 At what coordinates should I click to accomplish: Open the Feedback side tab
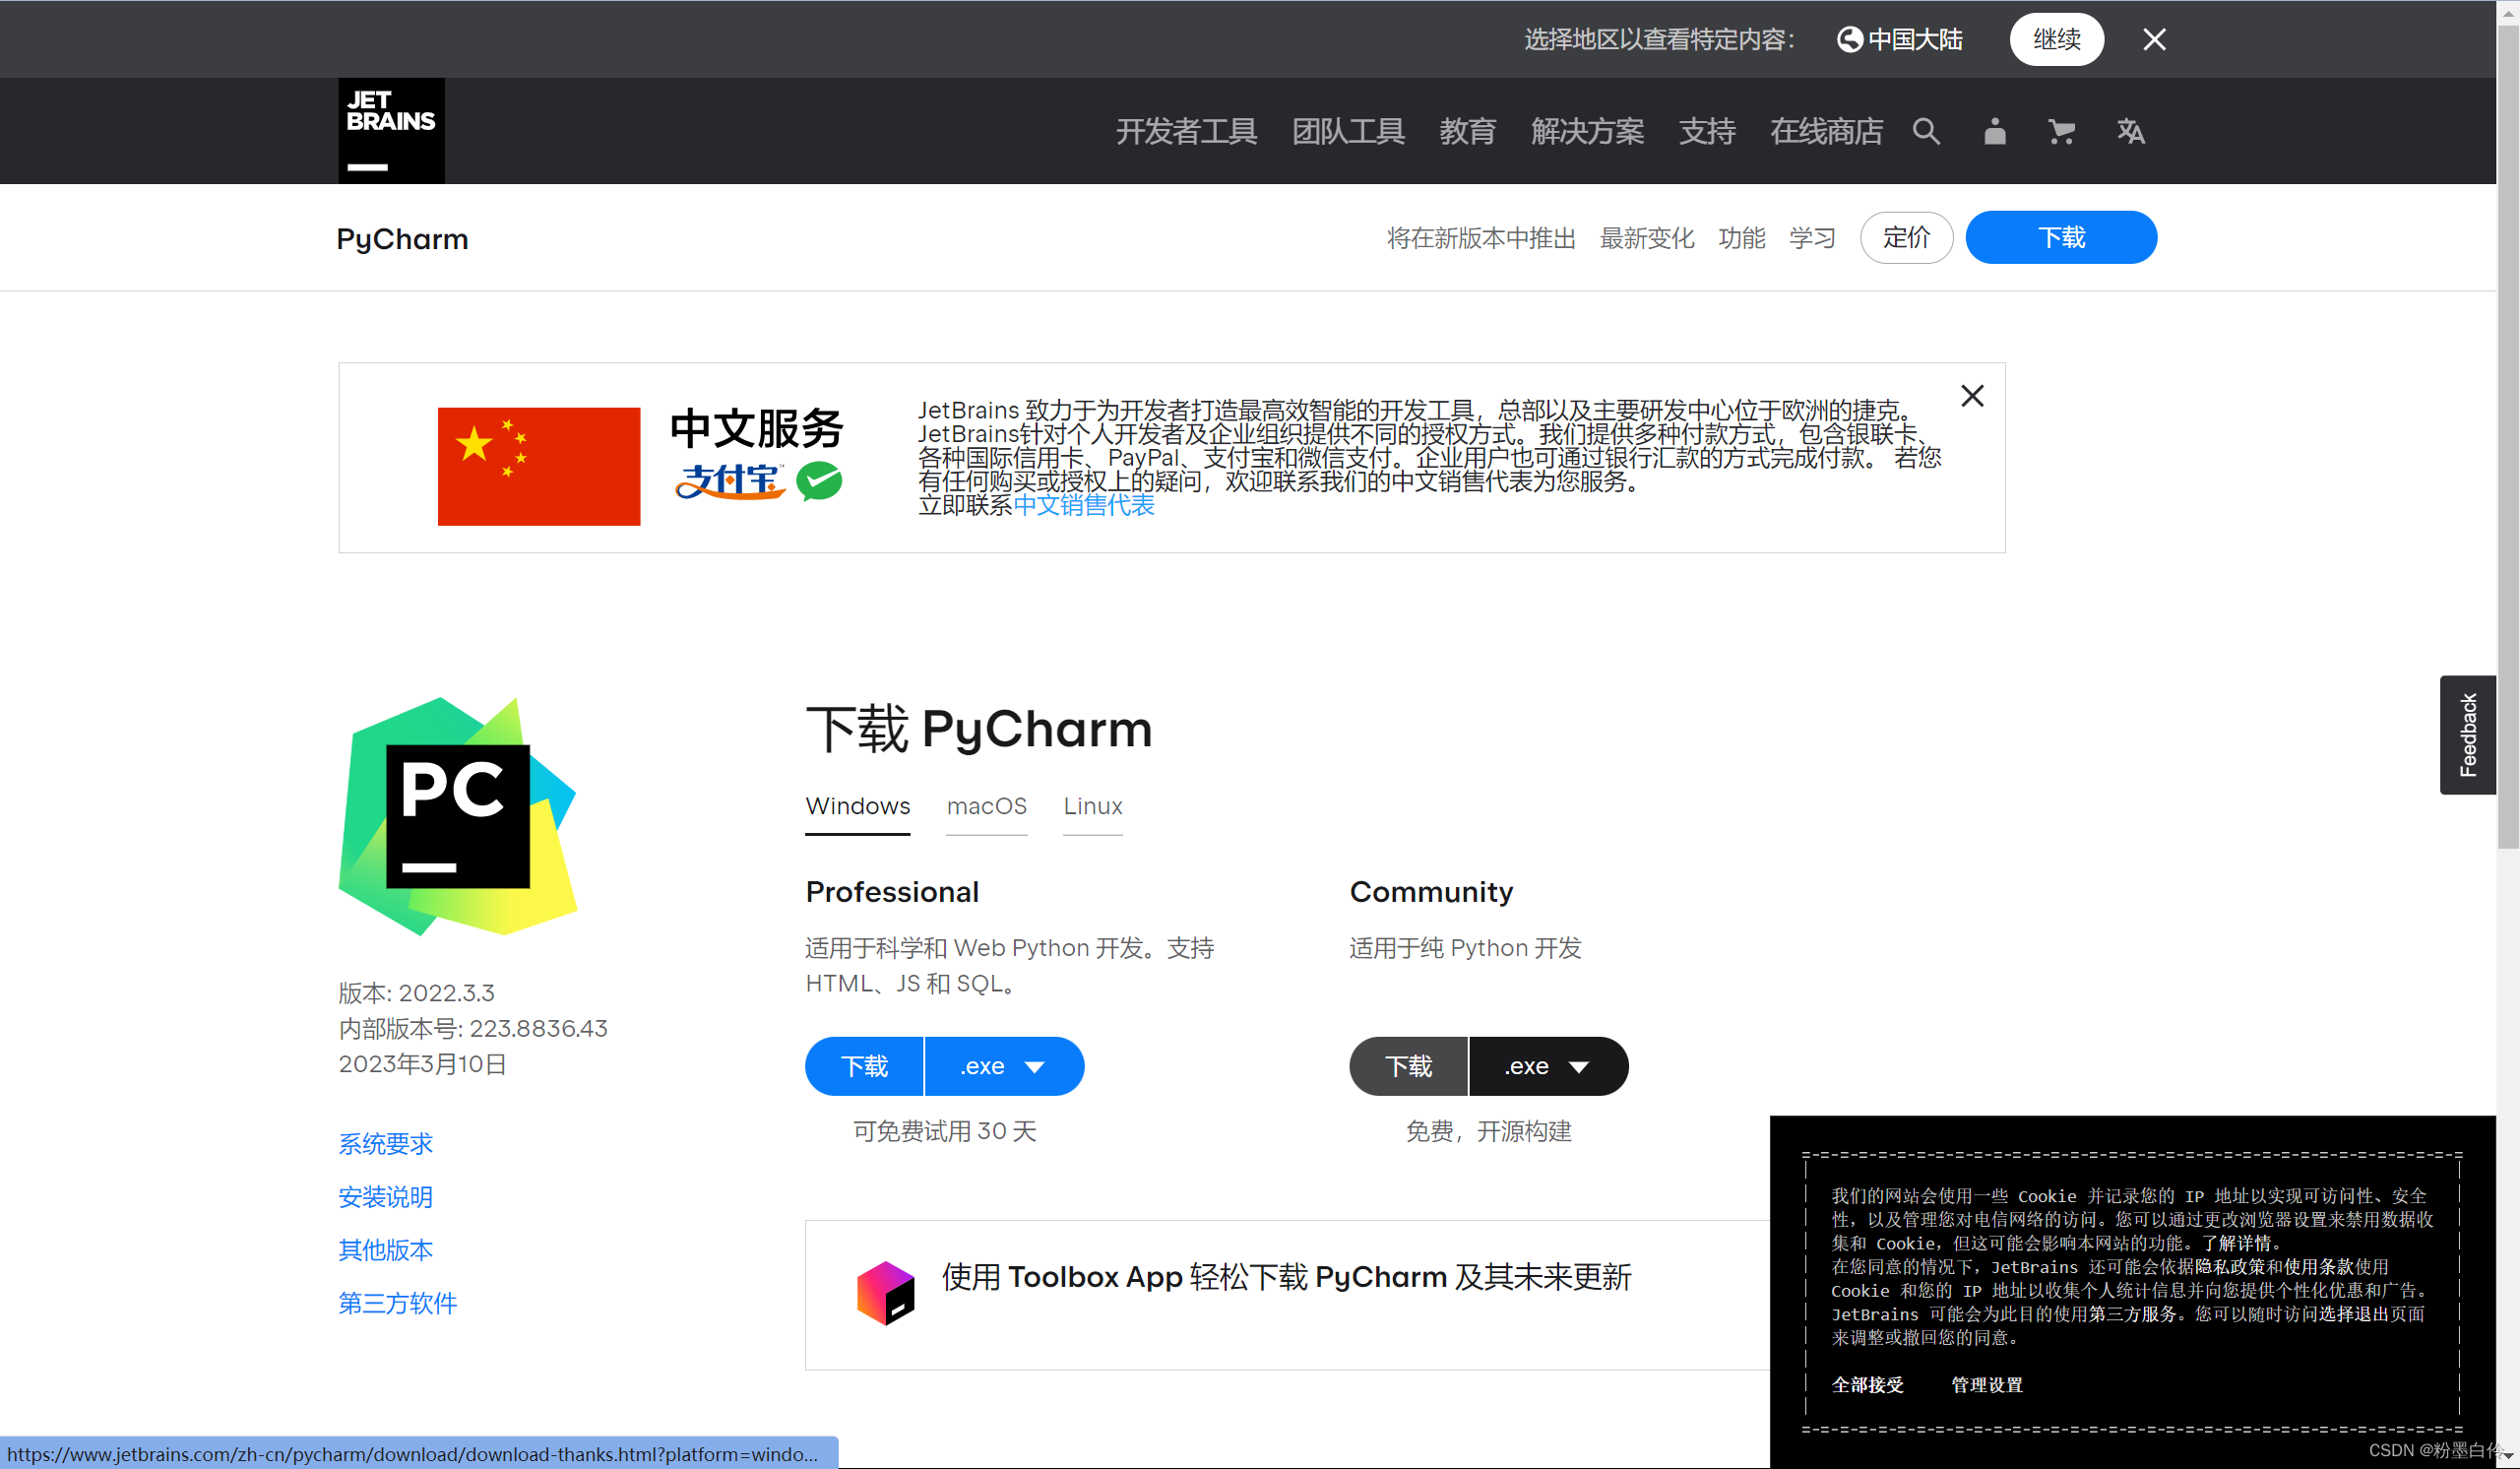[2467, 735]
